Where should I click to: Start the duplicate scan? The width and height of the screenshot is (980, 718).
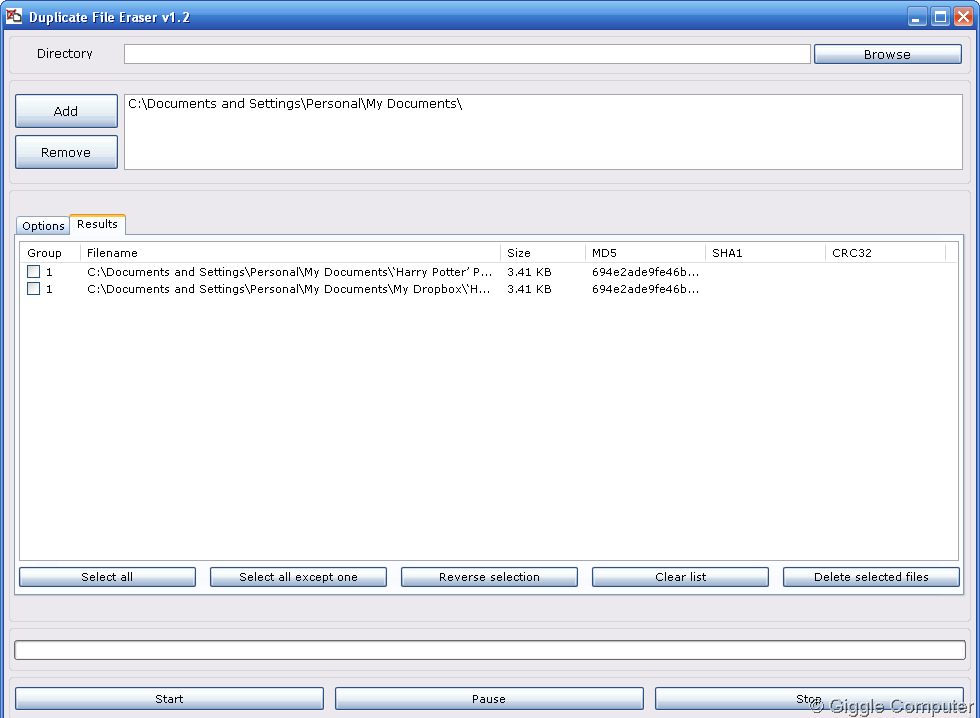coord(169,699)
